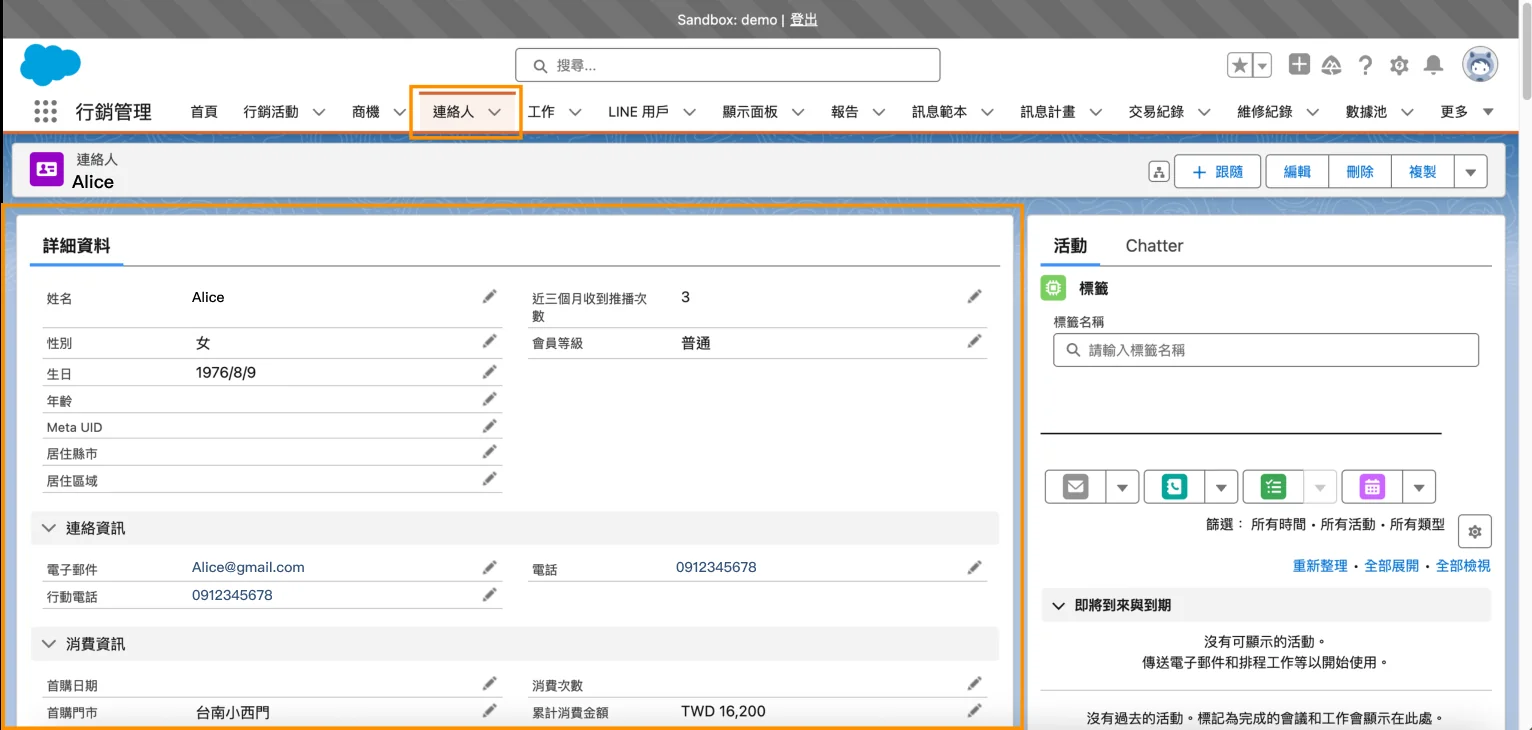Open the favorites list dropdown arrow
The width and height of the screenshot is (1532, 730).
pyautogui.click(x=1262, y=65)
